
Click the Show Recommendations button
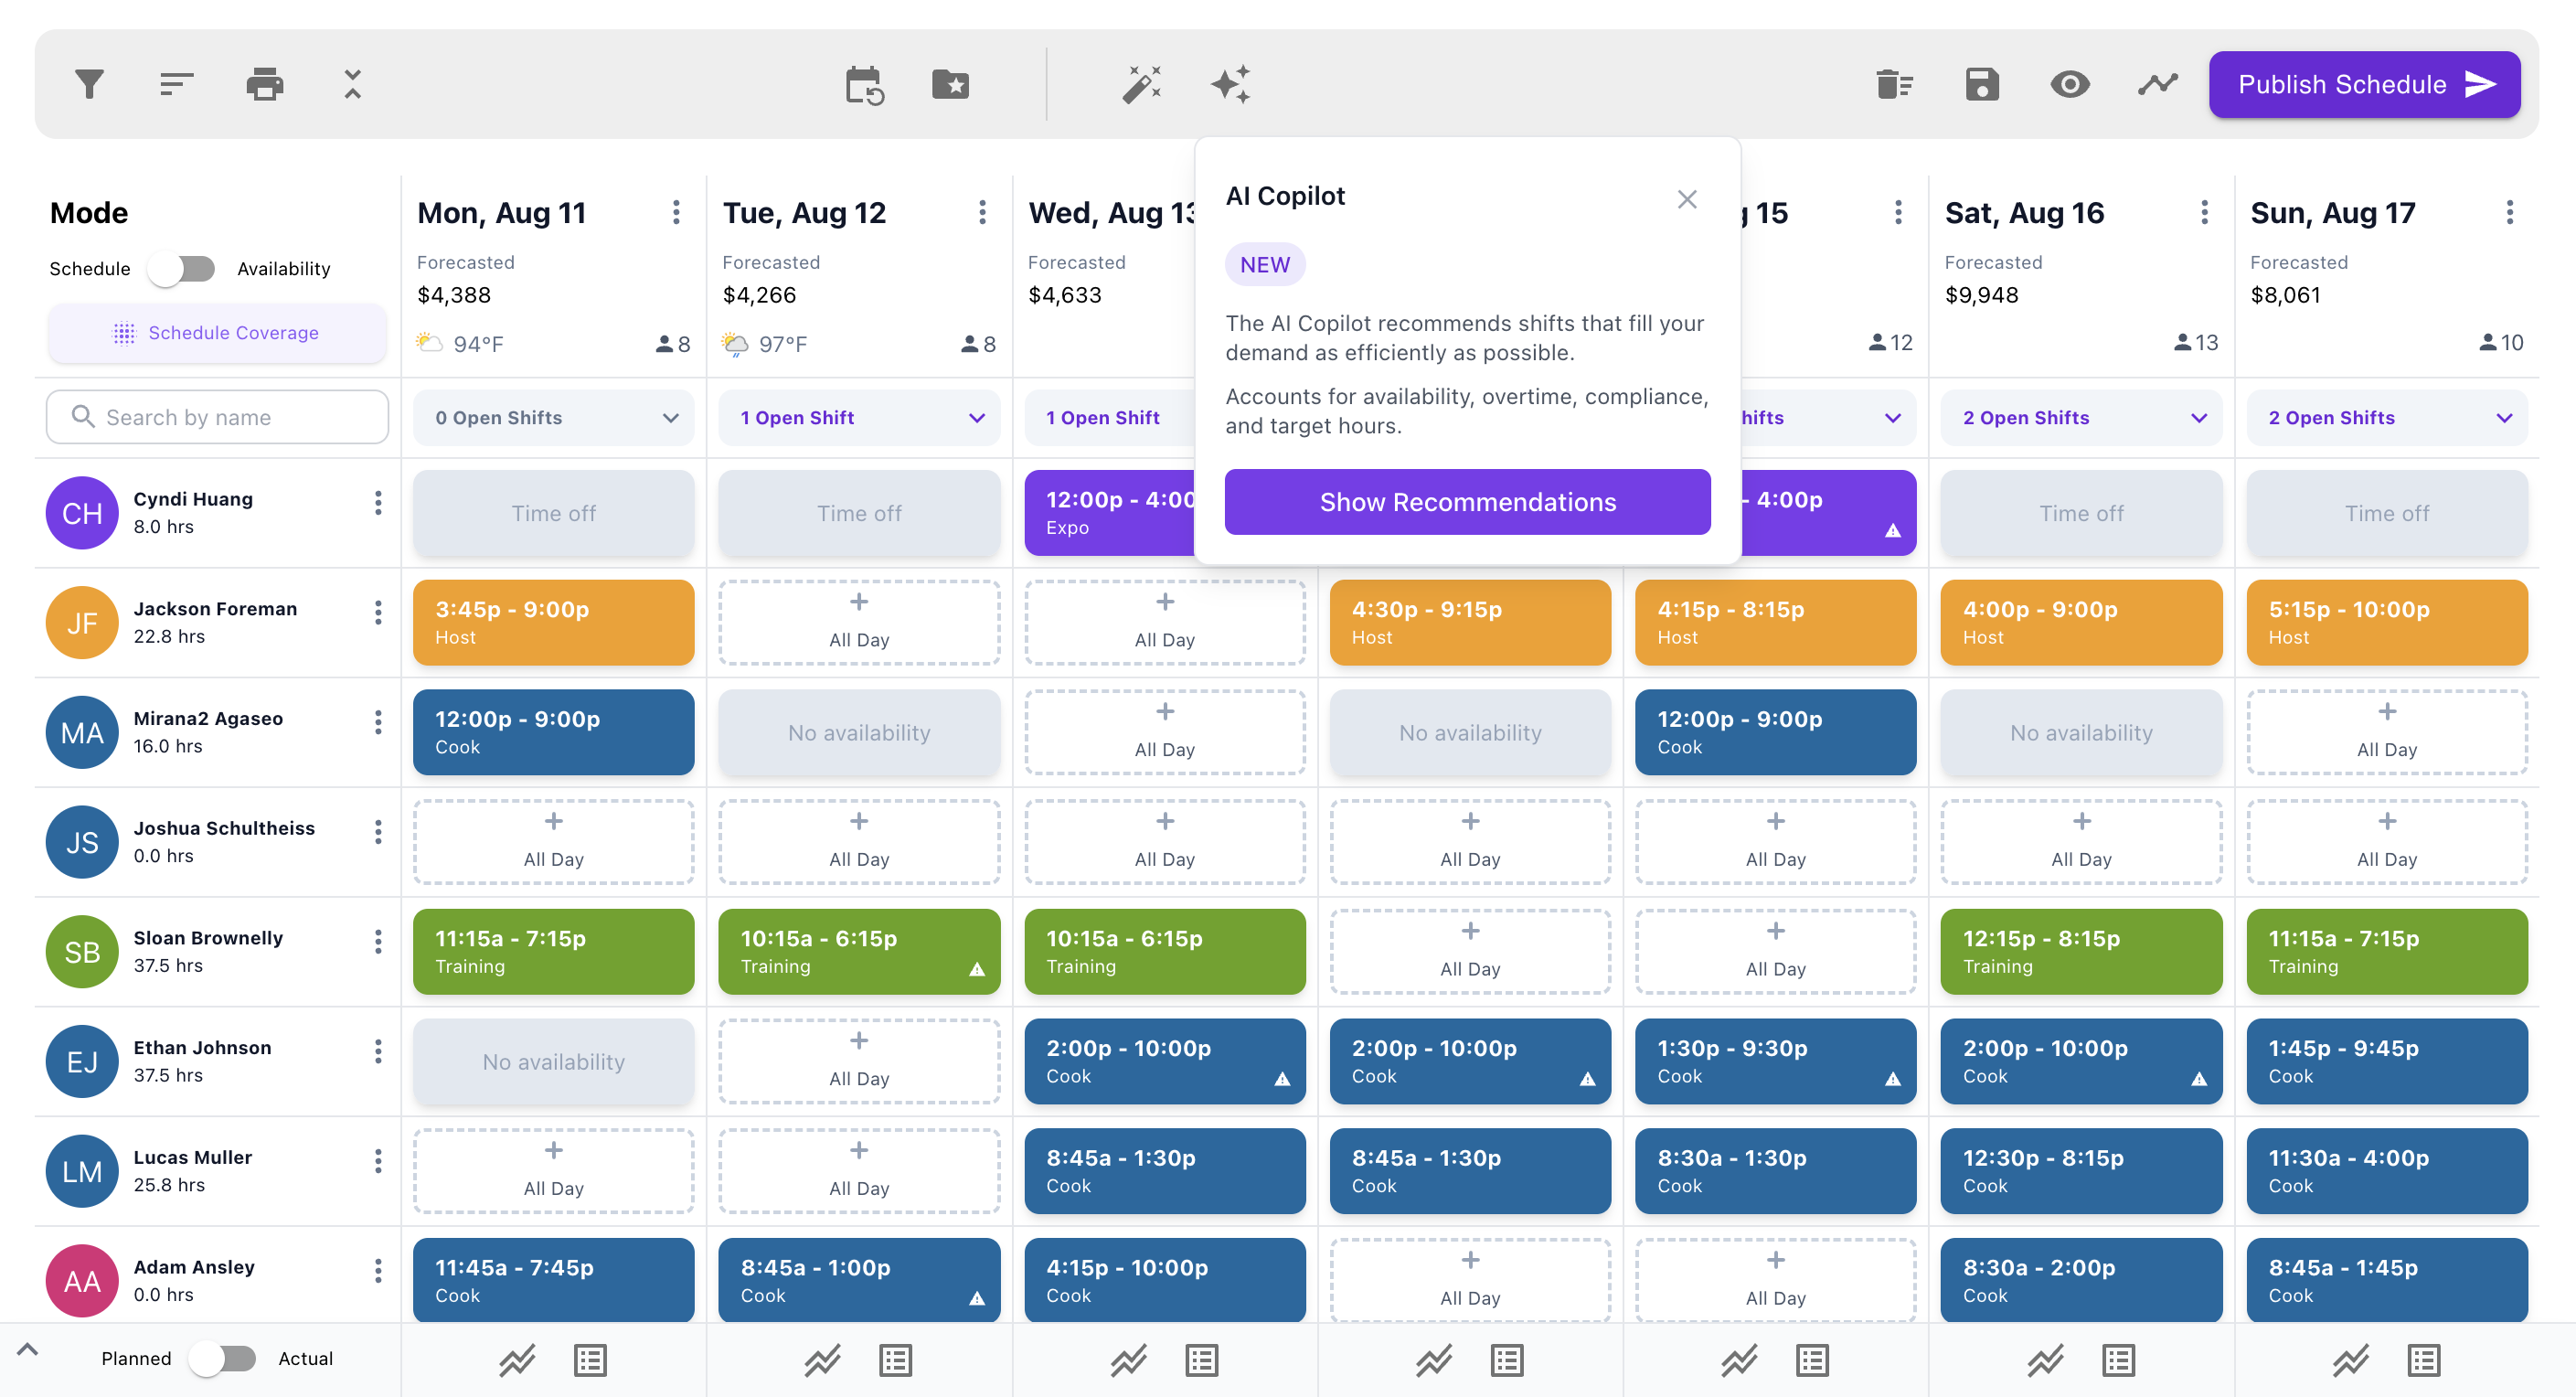click(x=1467, y=502)
